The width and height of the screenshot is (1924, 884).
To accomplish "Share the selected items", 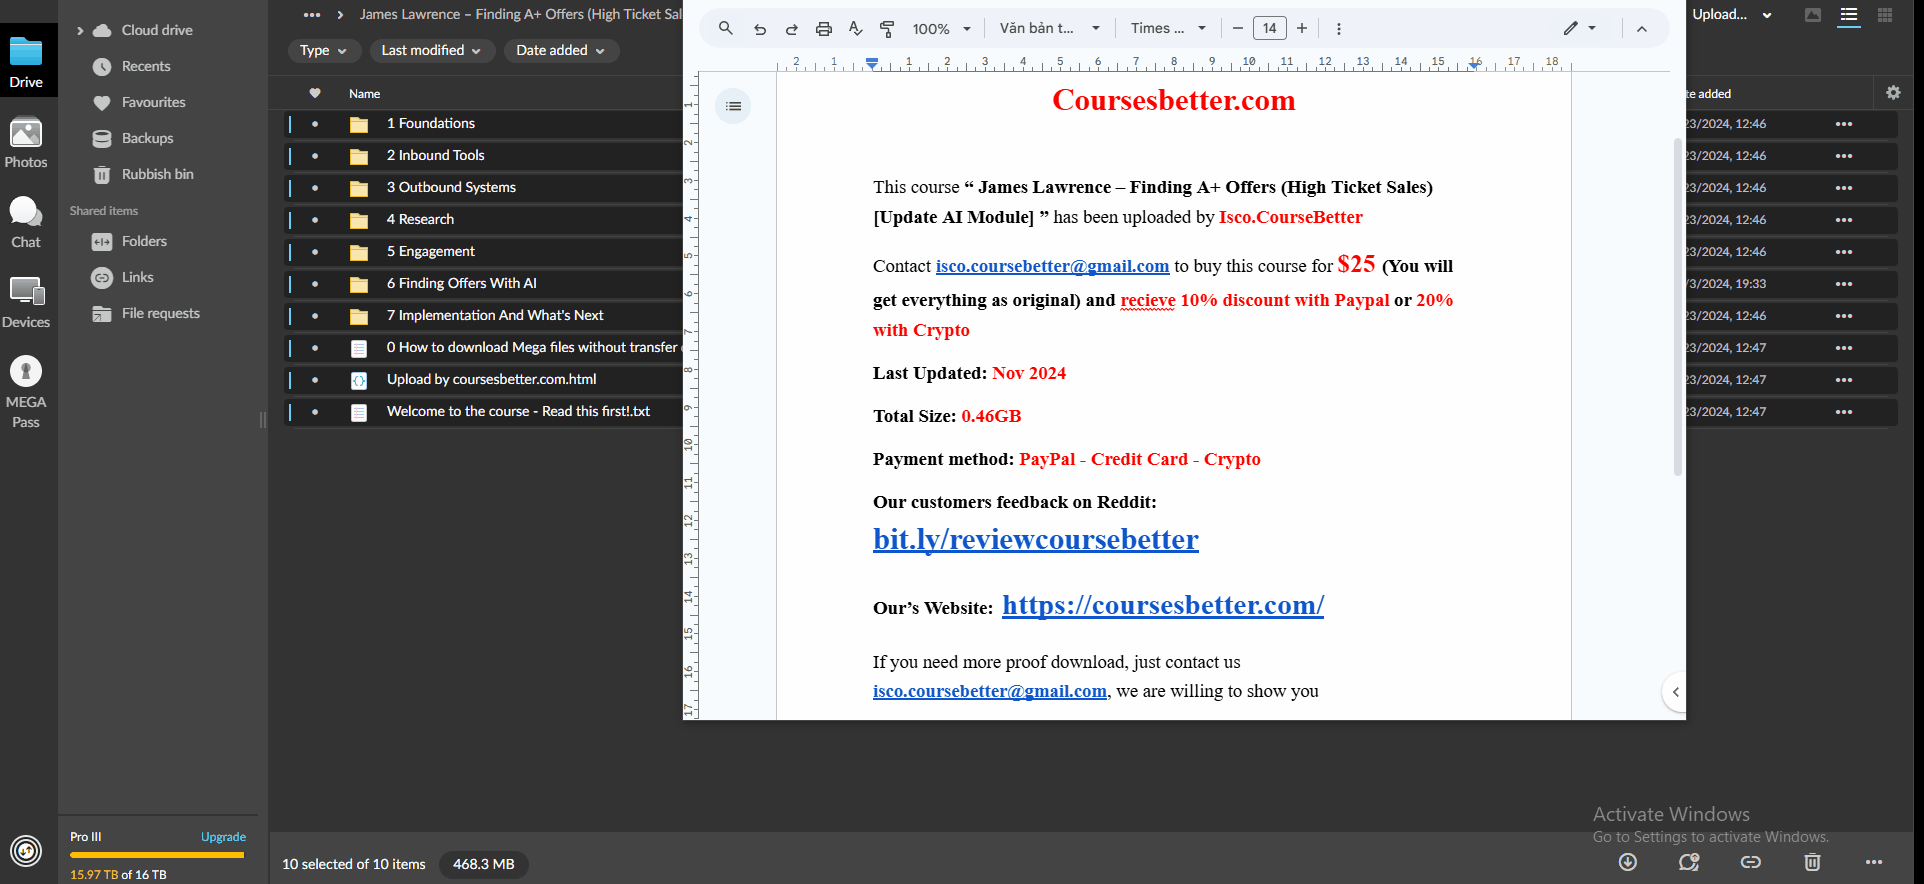I will [1689, 862].
